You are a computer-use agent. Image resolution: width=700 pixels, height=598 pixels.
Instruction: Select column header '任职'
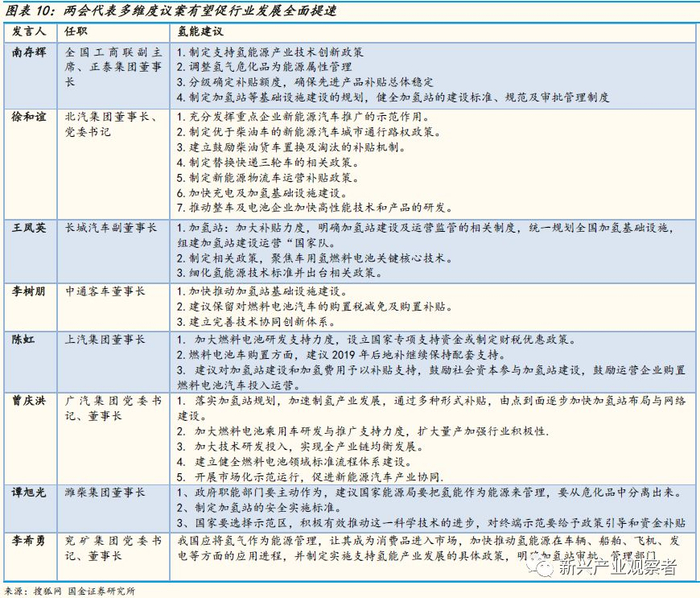[76, 31]
